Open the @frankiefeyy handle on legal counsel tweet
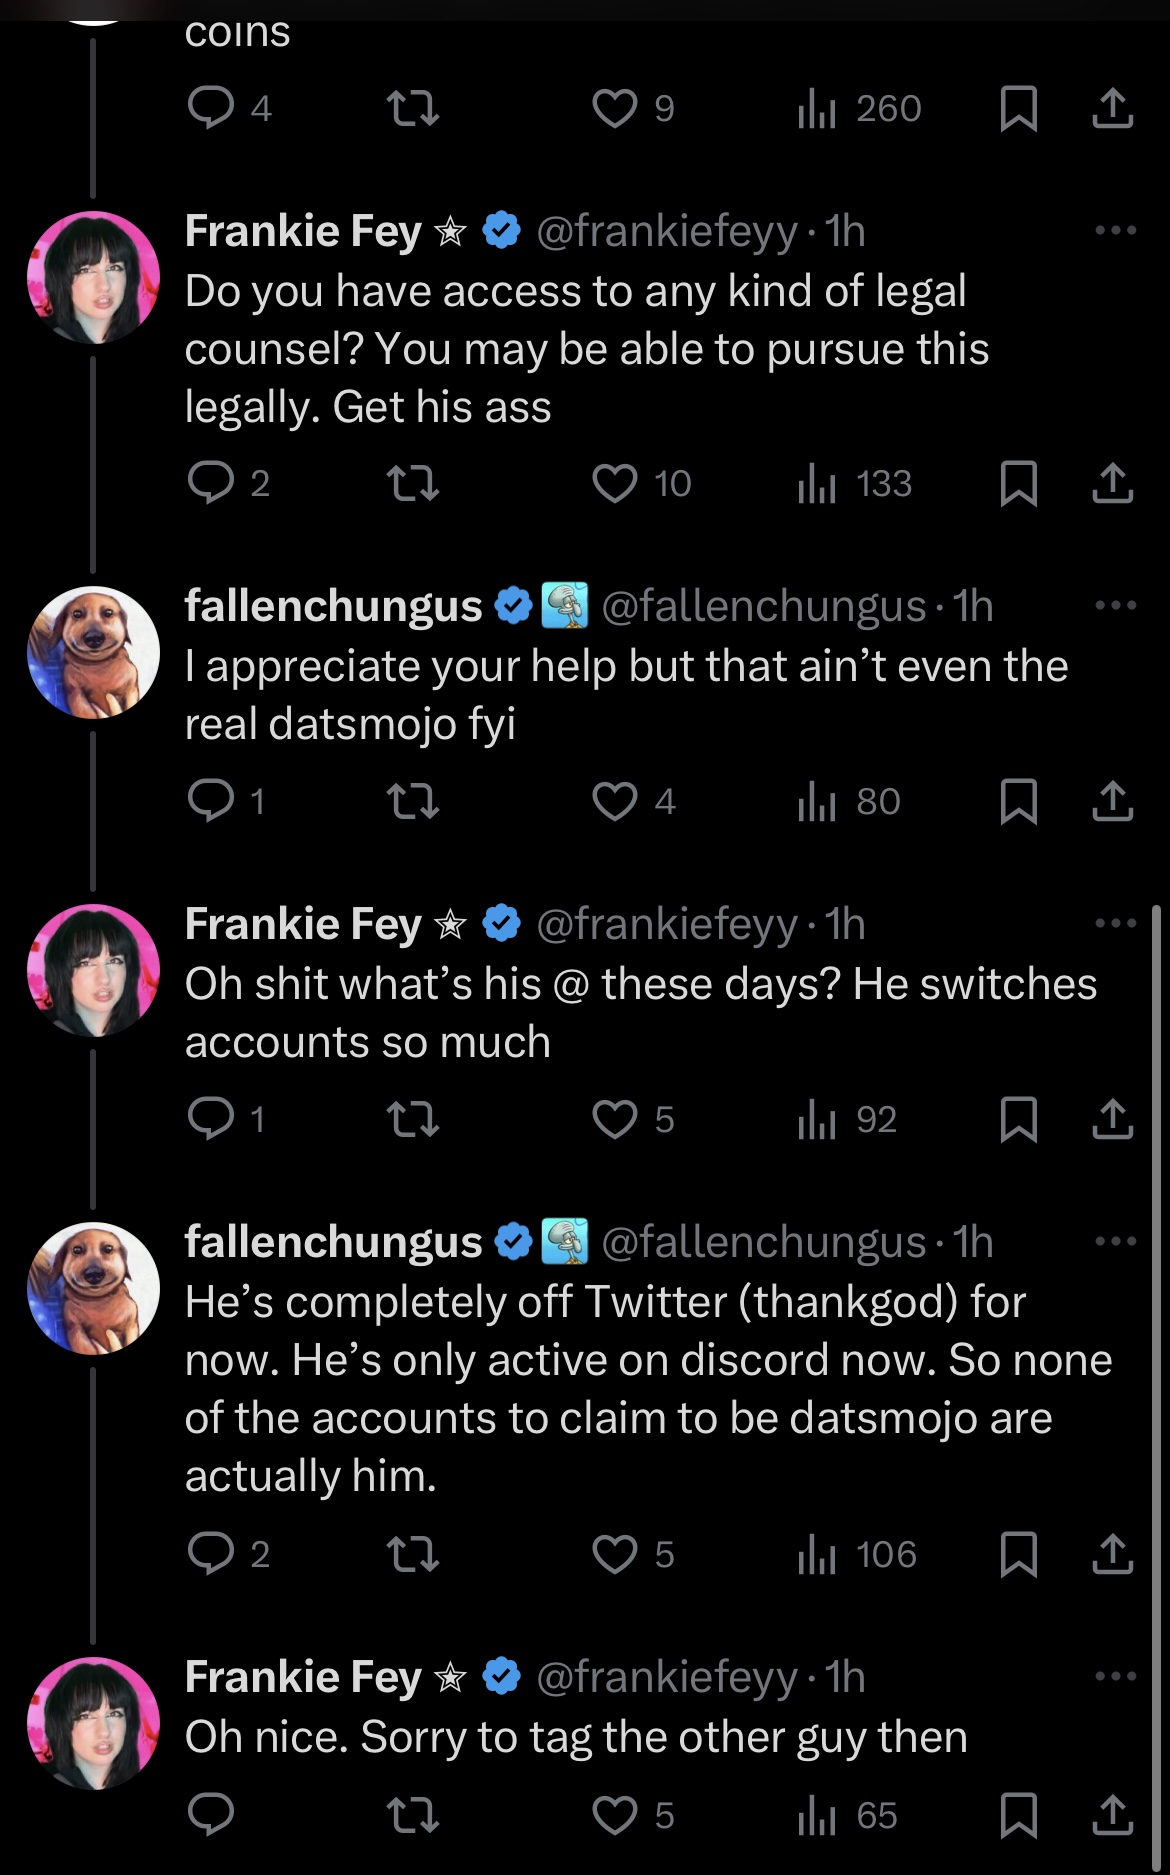Image resolution: width=1170 pixels, height=1875 pixels. (666, 232)
